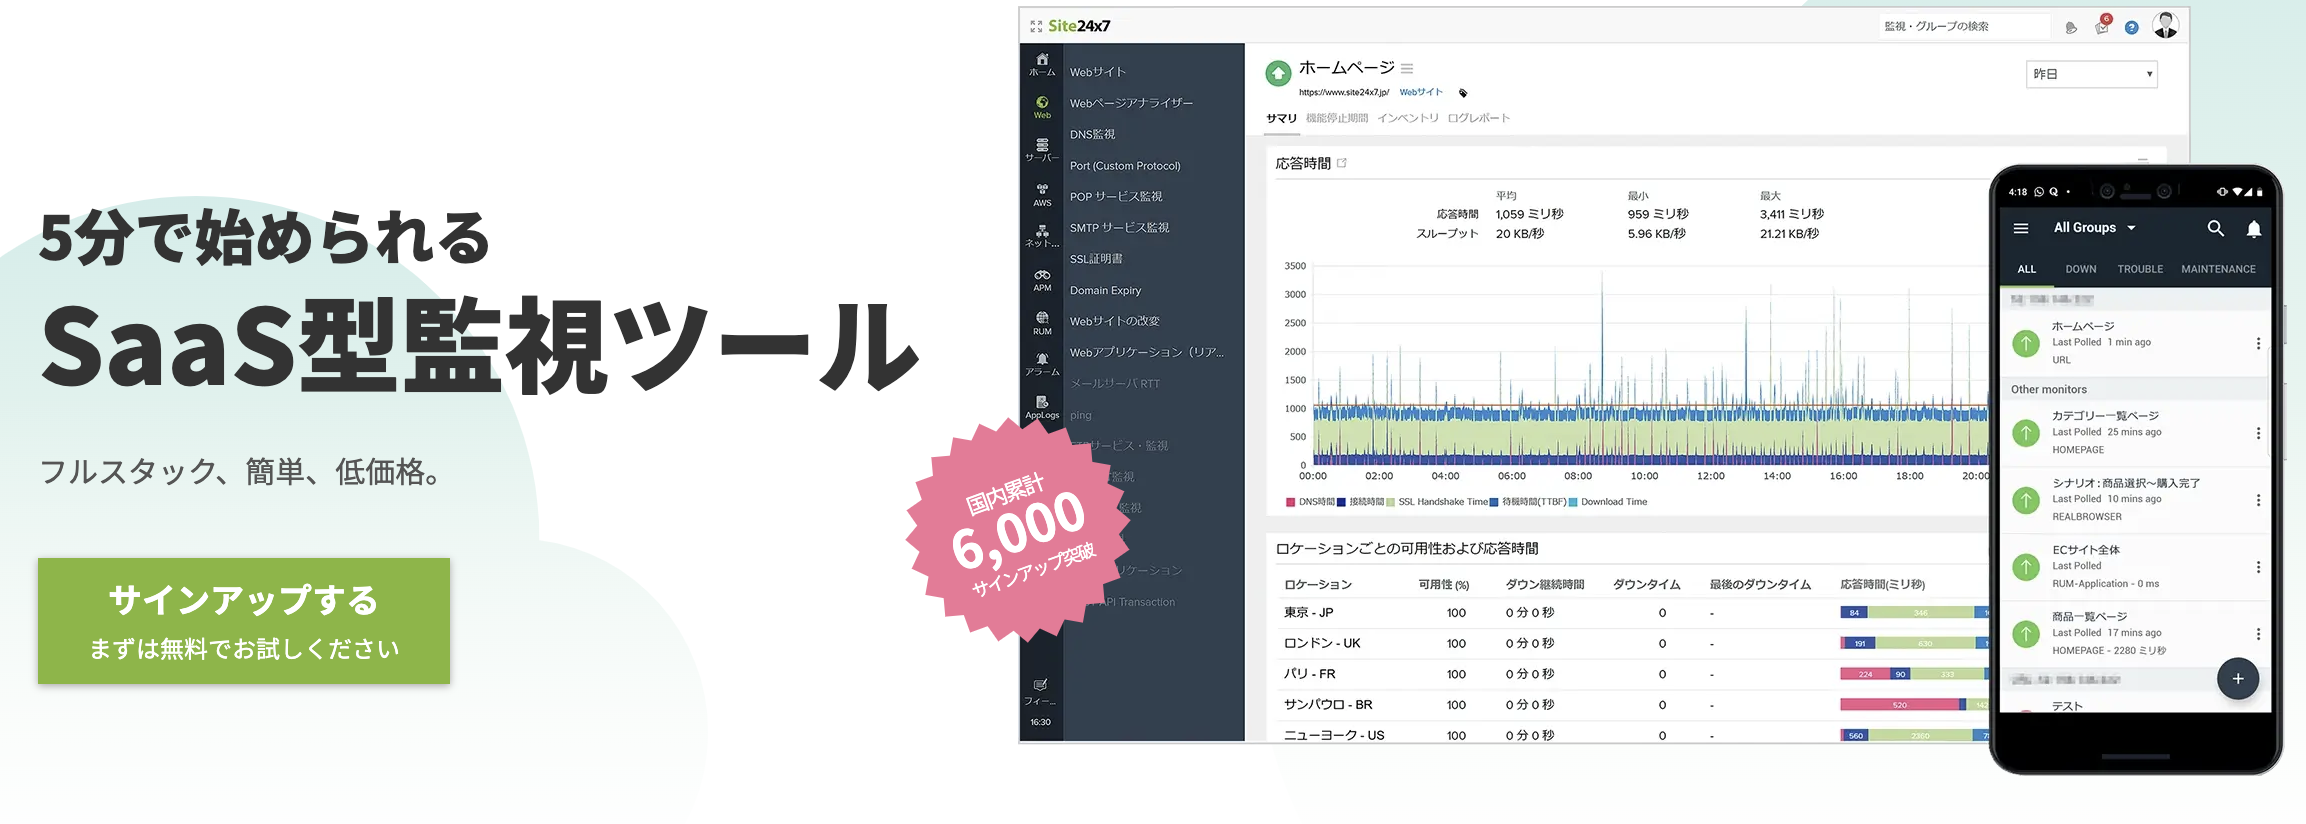Image resolution: width=2306 pixels, height=824 pixels.
Task: Open 応答時間 chart in a new window icon
Action: coord(1342,163)
